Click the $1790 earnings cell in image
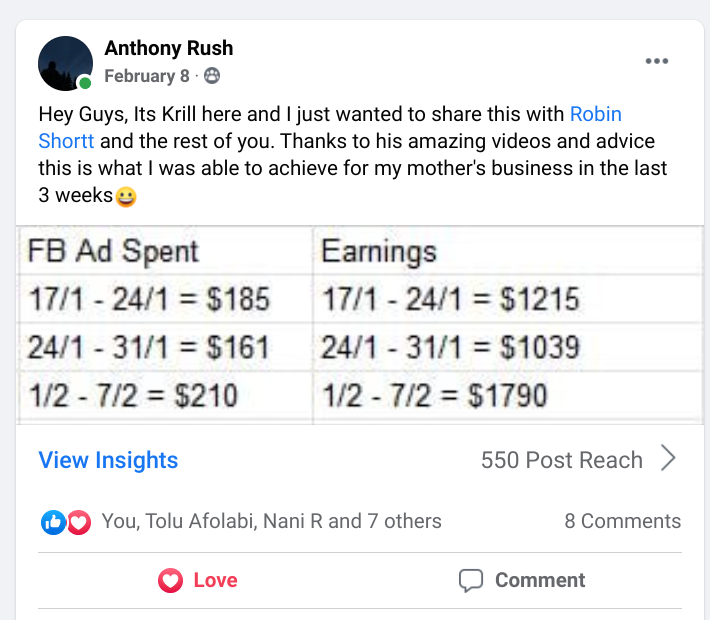710x620 pixels. click(x=435, y=396)
